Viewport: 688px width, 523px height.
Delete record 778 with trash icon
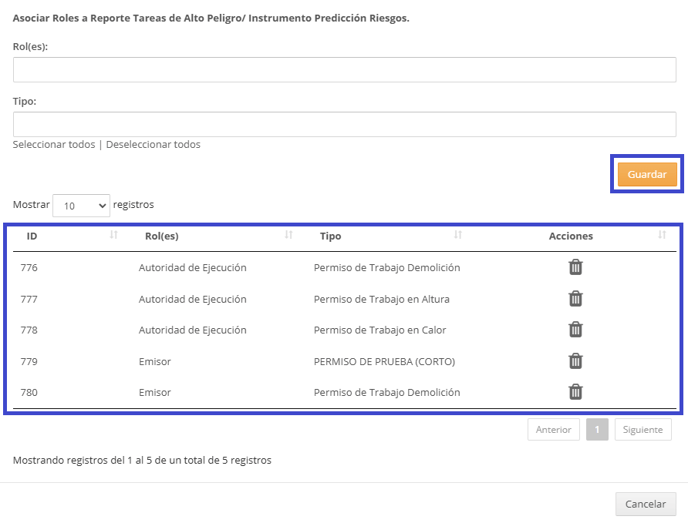click(575, 329)
